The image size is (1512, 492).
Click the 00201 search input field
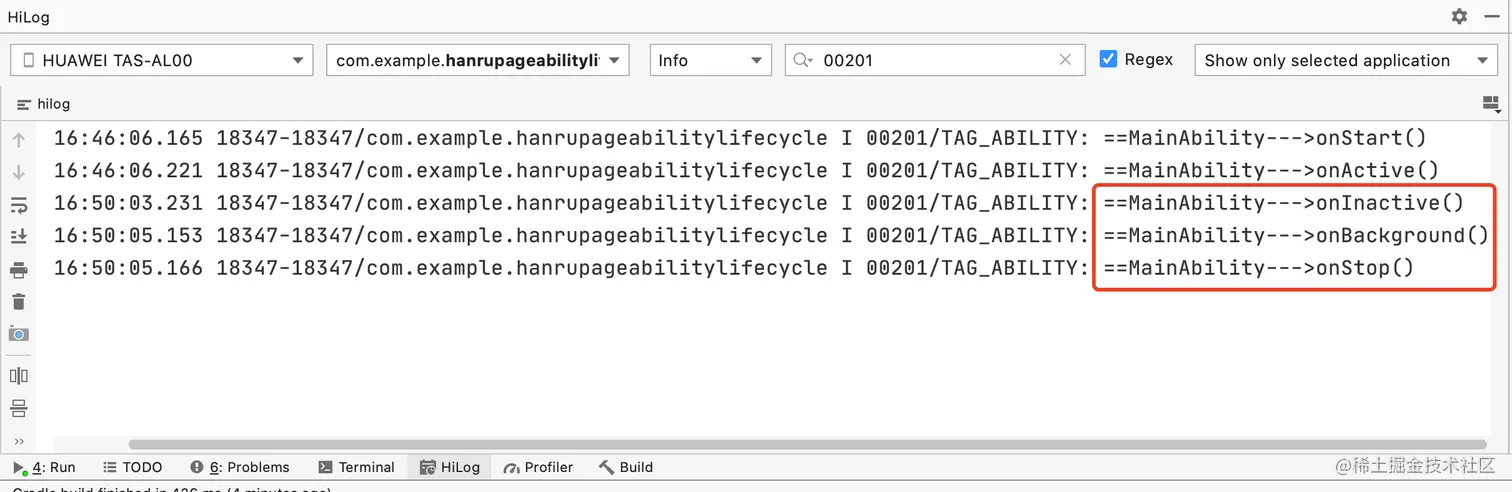tap(935, 60)
